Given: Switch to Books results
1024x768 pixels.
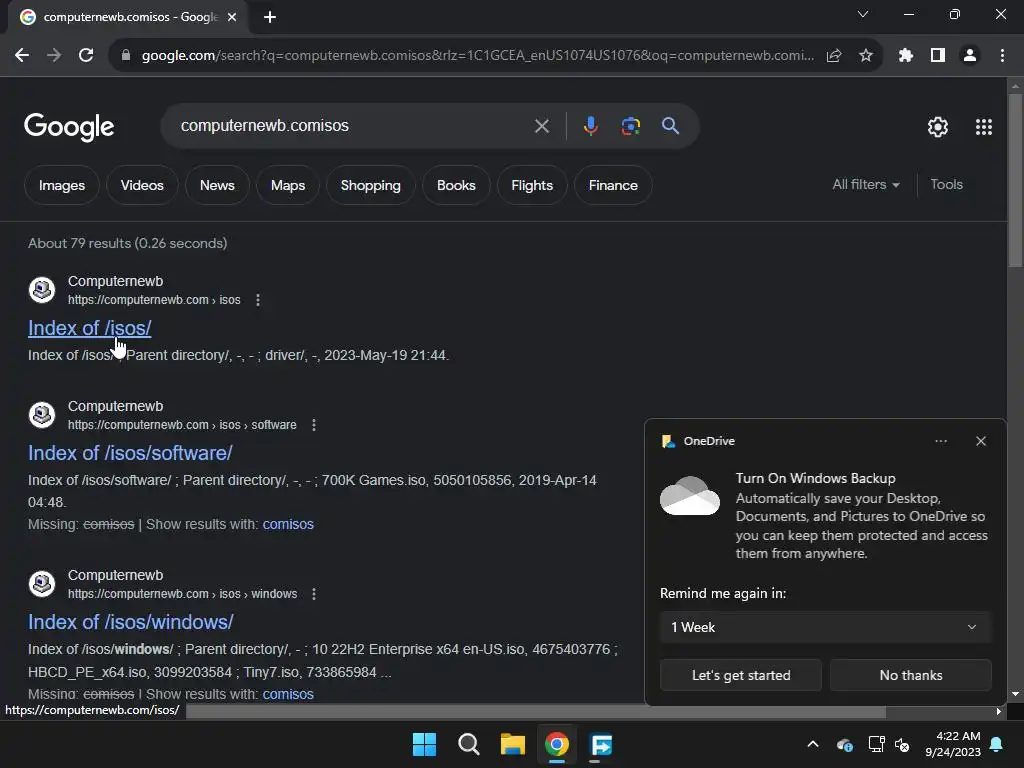Looking at the screenshot, I should [456, 185].
